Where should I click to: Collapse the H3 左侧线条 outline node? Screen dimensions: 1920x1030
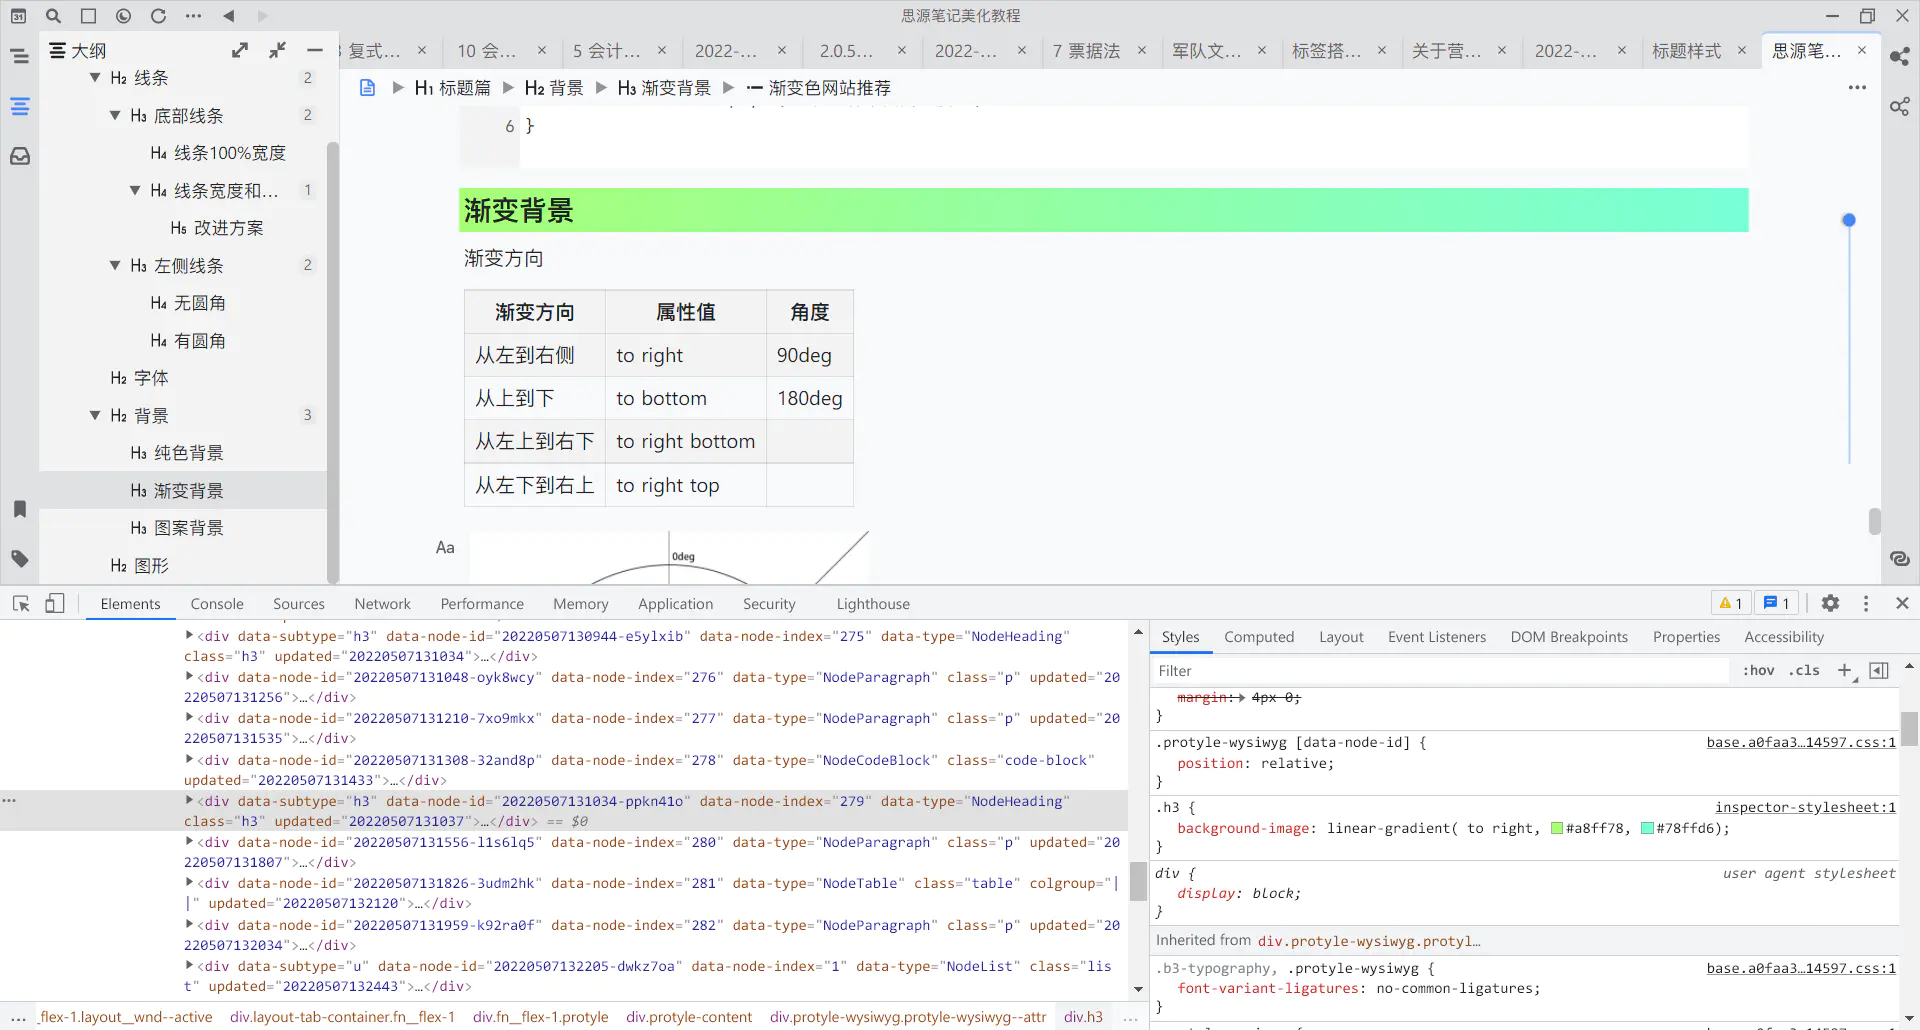[115, 266]
